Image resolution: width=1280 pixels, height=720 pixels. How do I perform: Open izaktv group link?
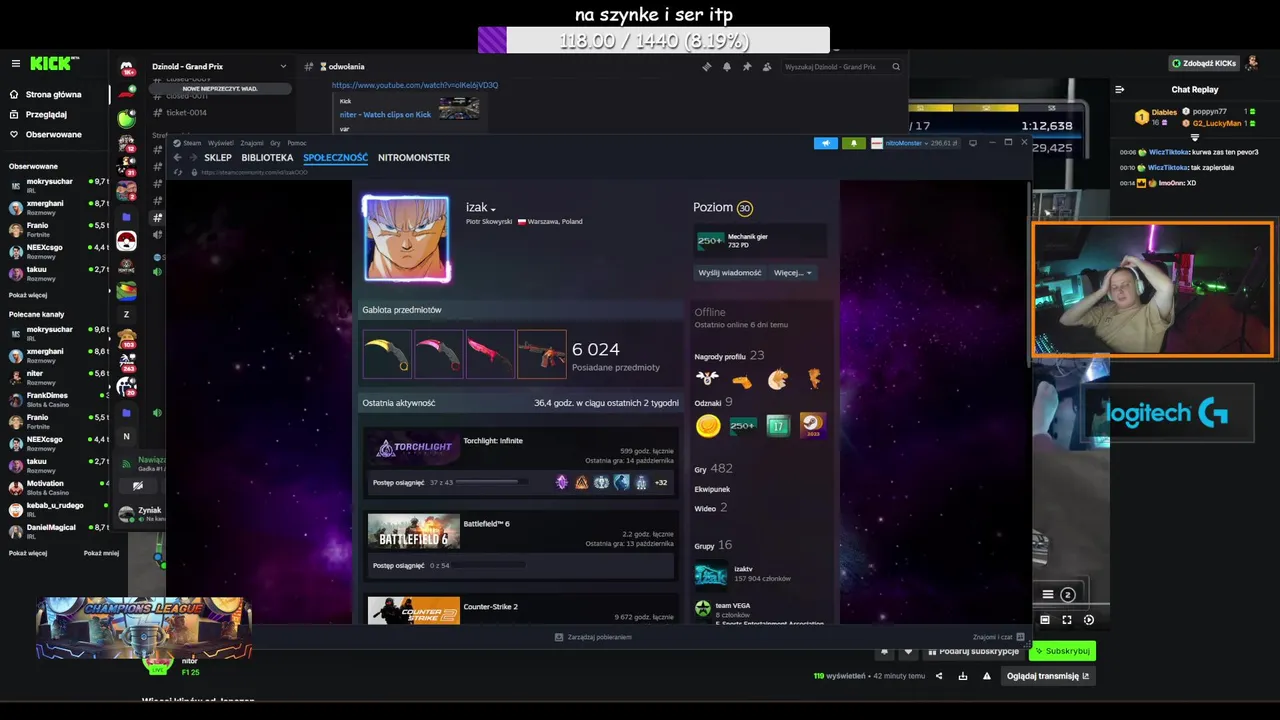click(x=743, y=569)
